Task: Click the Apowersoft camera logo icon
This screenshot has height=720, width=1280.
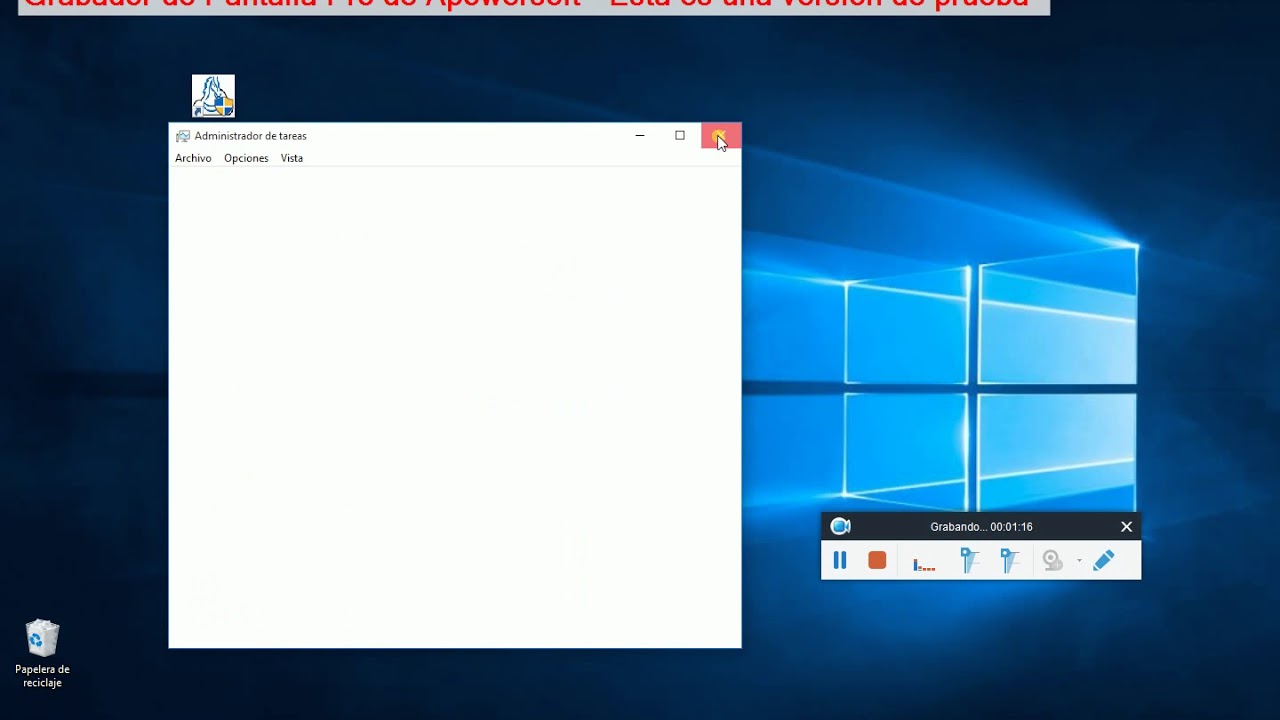Action: pos(840,526)
